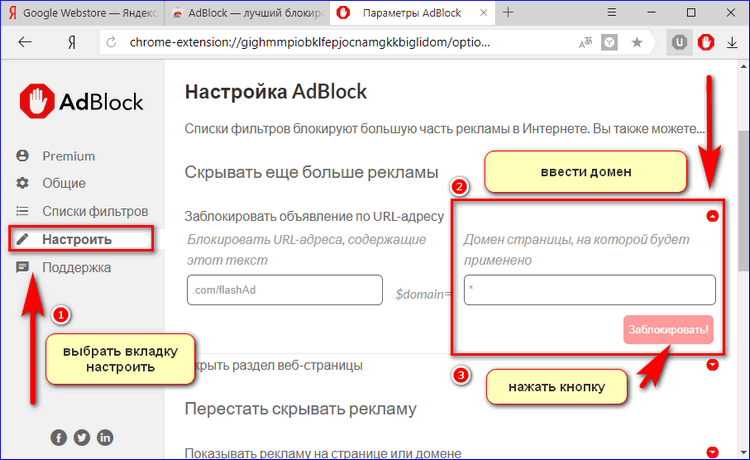The height and width of the screenshot is (460, 750).
Task: Bookmark page with star icon
Action: click(637, 43)
